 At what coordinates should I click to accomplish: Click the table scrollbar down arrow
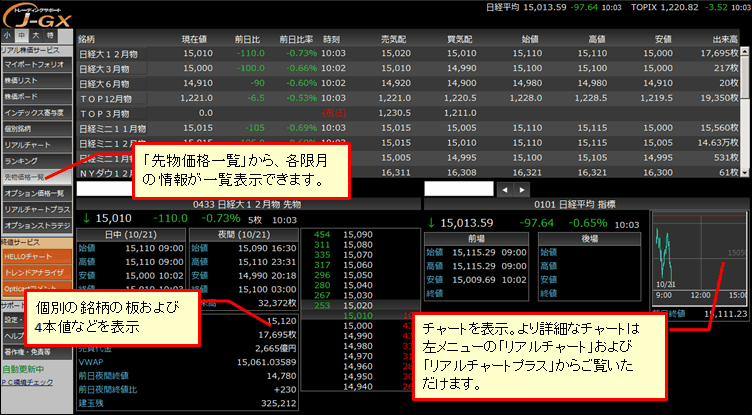745,173
